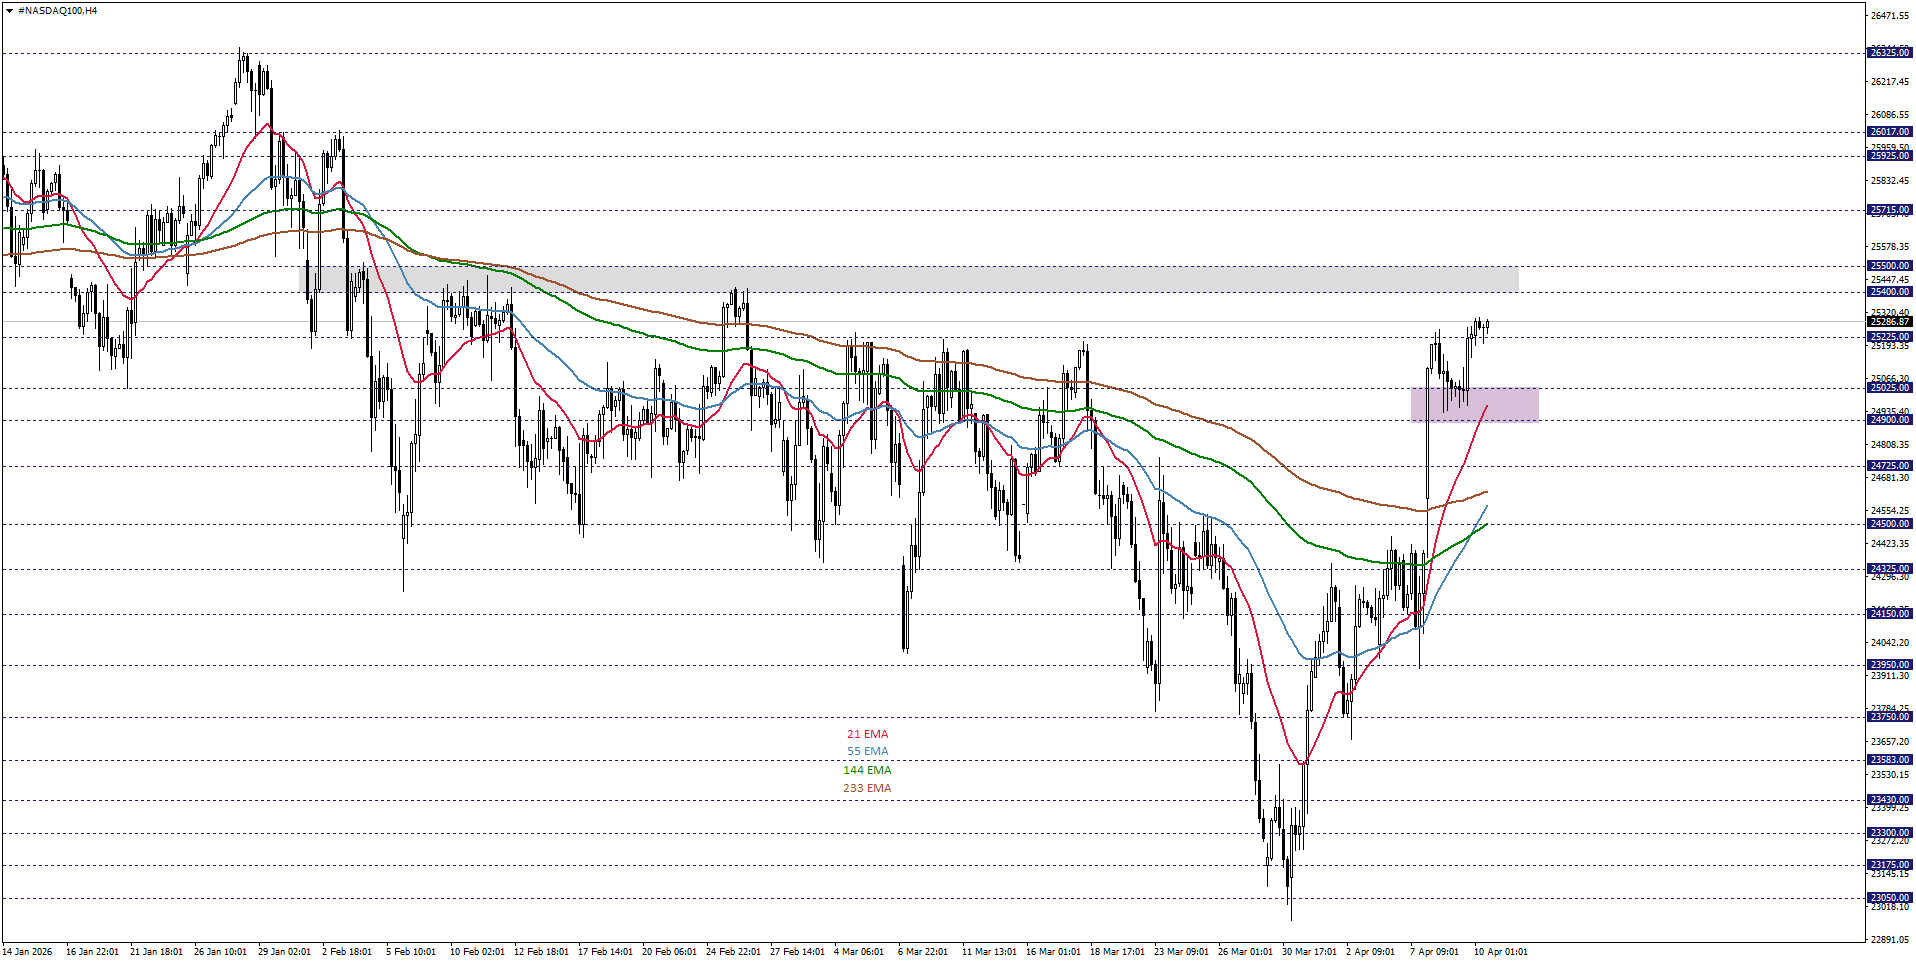Click the current price tag 25286.87

(1892, 323)
